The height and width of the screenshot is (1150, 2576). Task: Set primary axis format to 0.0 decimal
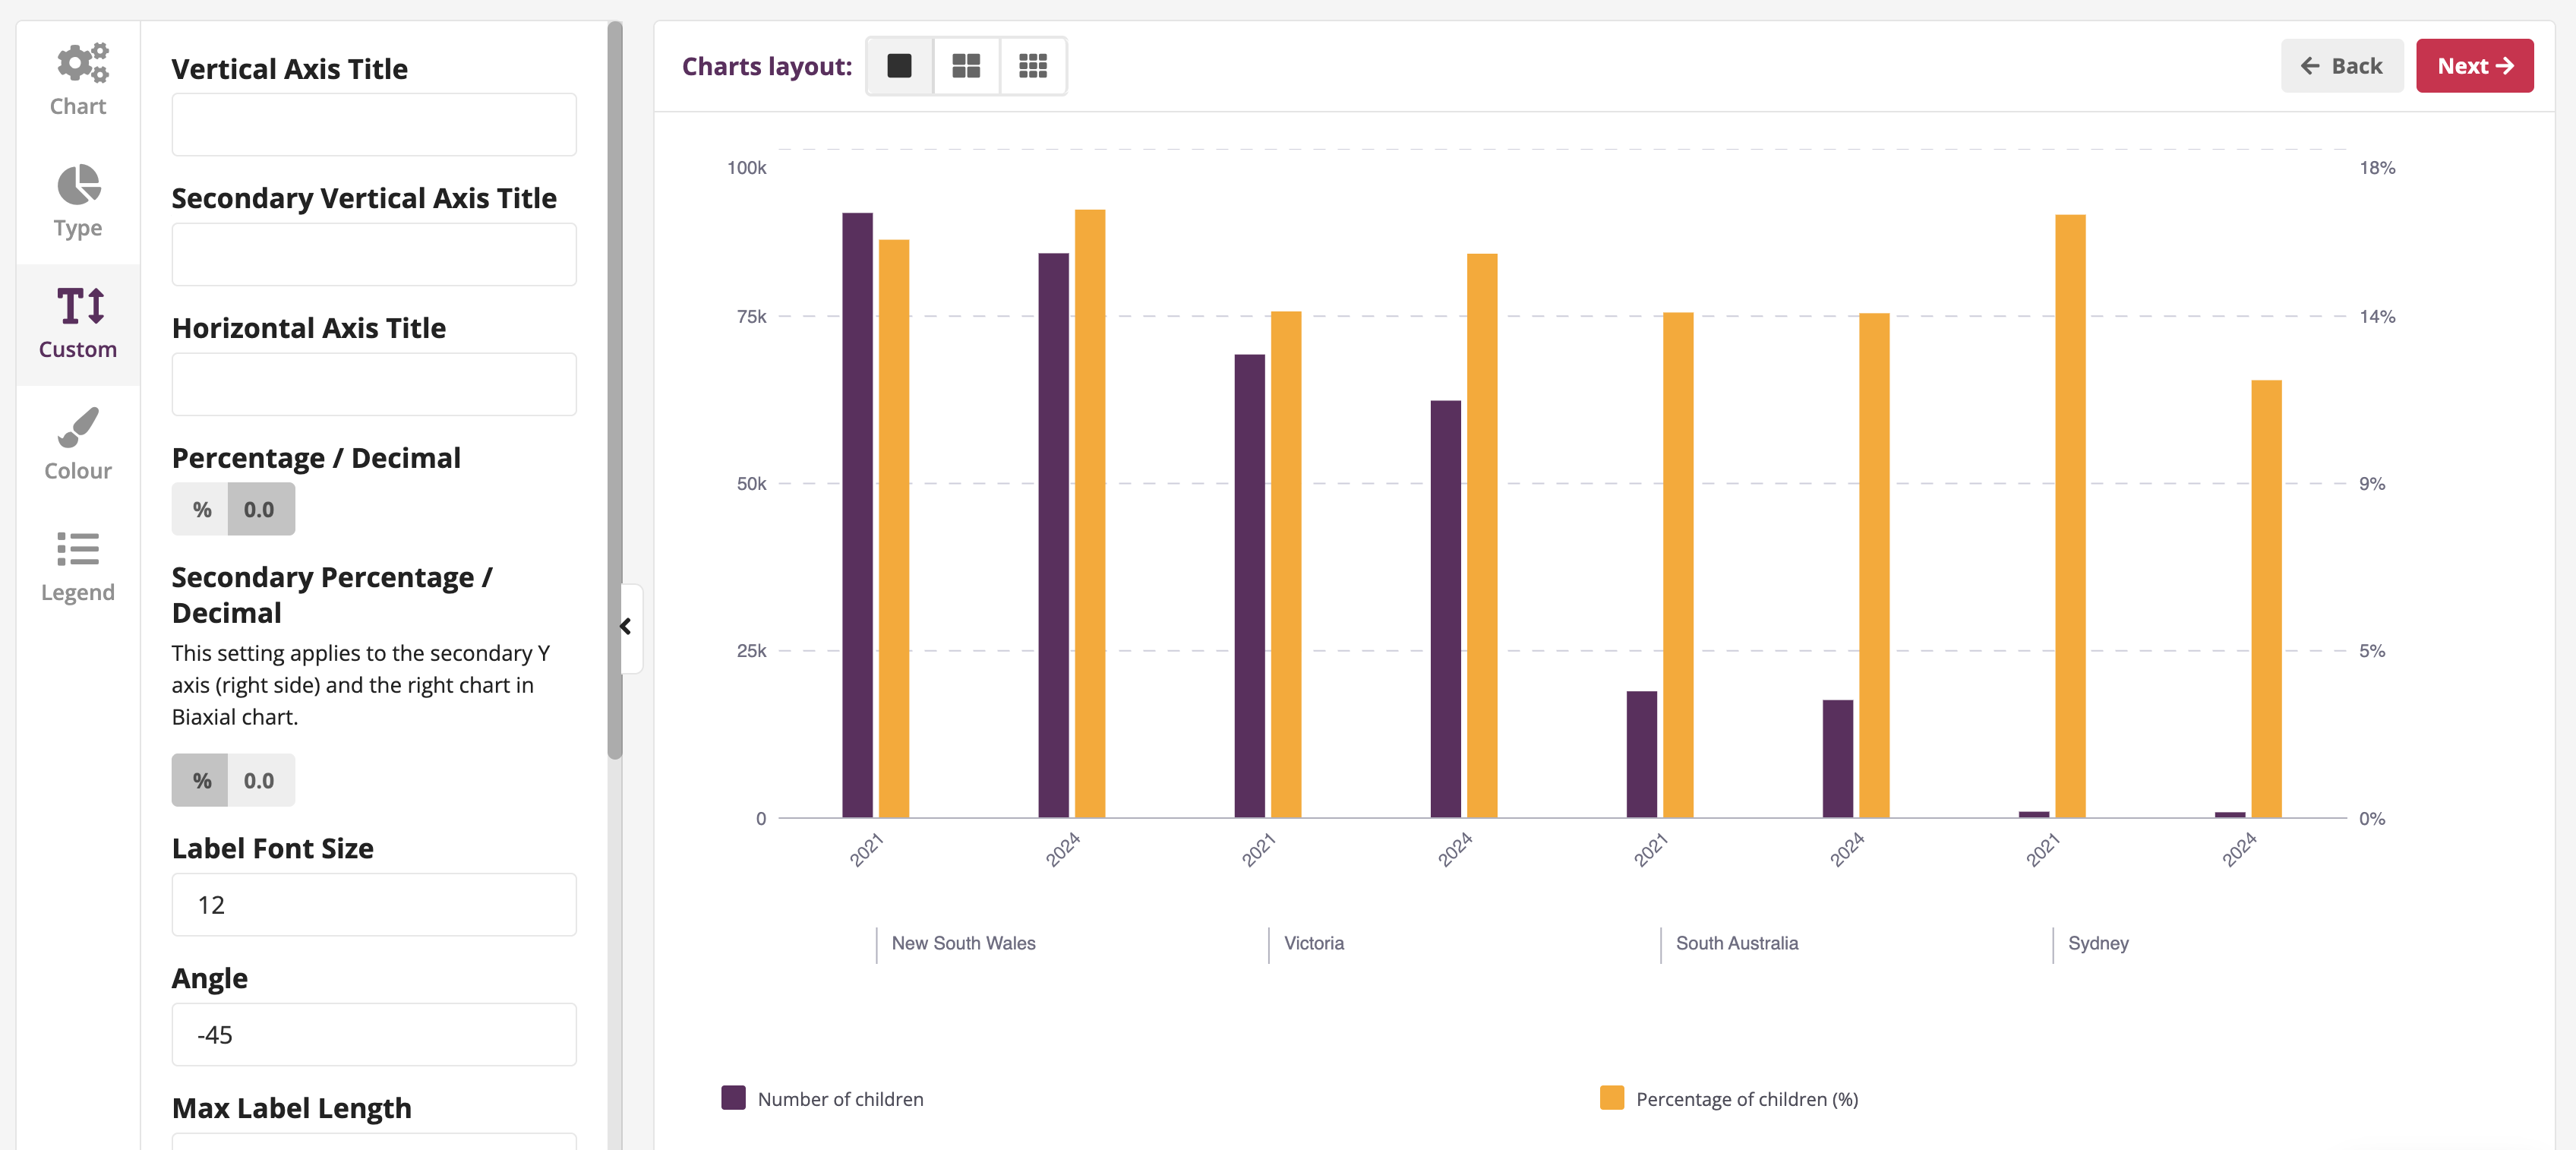point(260,509)
